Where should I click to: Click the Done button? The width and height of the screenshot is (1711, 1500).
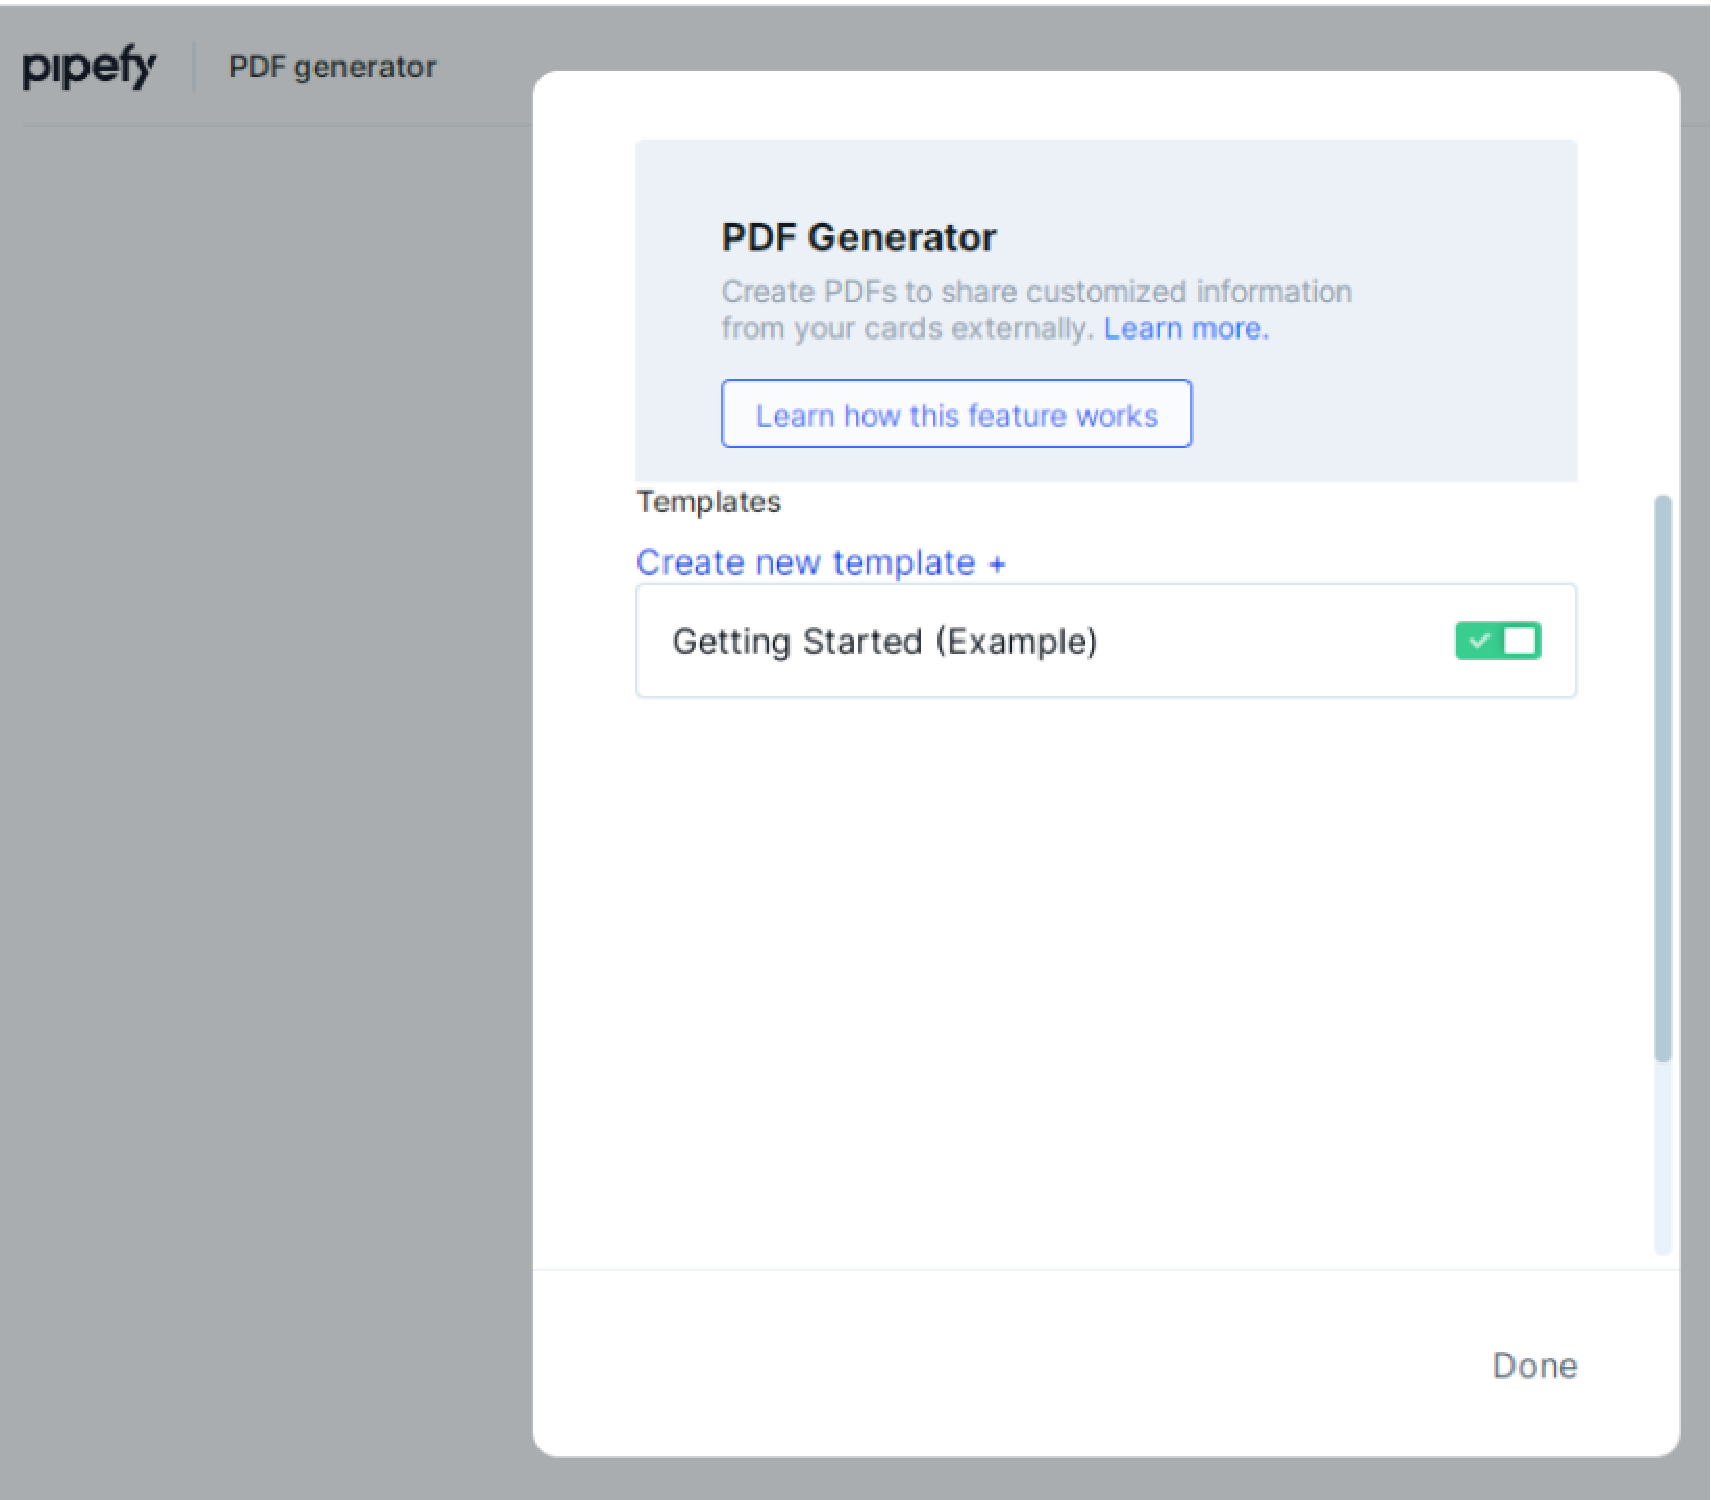[x=1534, y=1365]
